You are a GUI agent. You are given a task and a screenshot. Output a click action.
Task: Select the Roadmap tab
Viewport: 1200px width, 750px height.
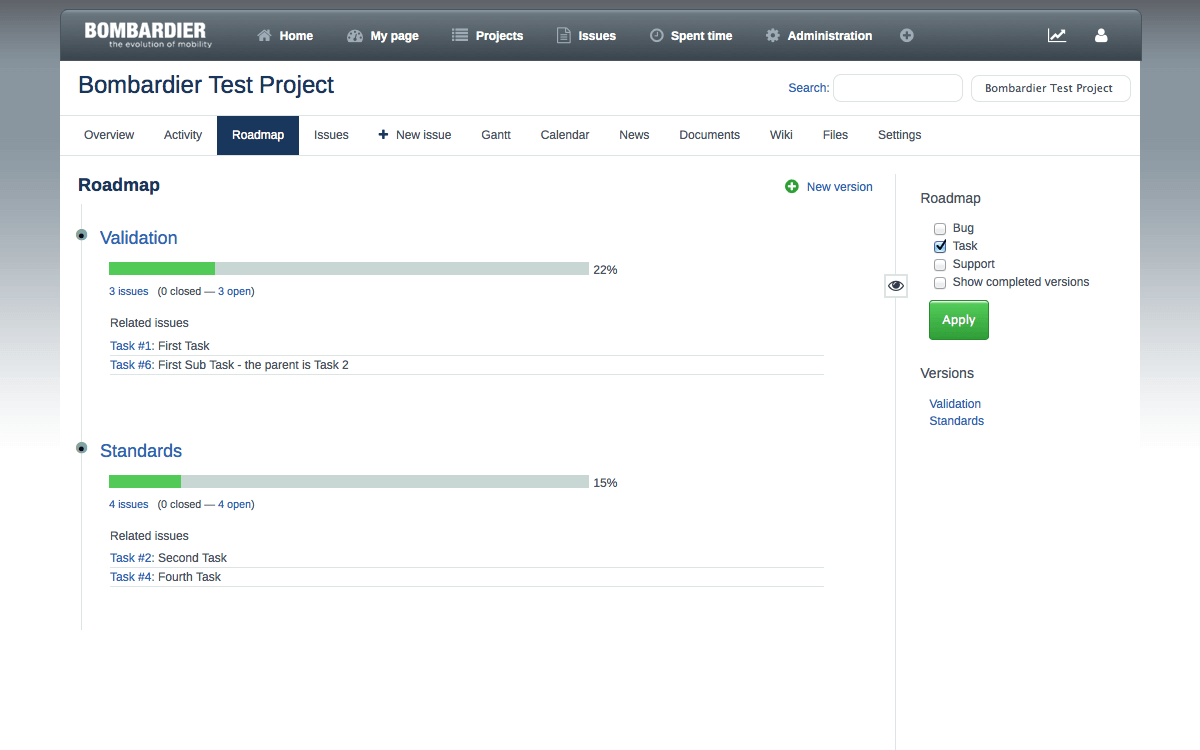point(258,135)
